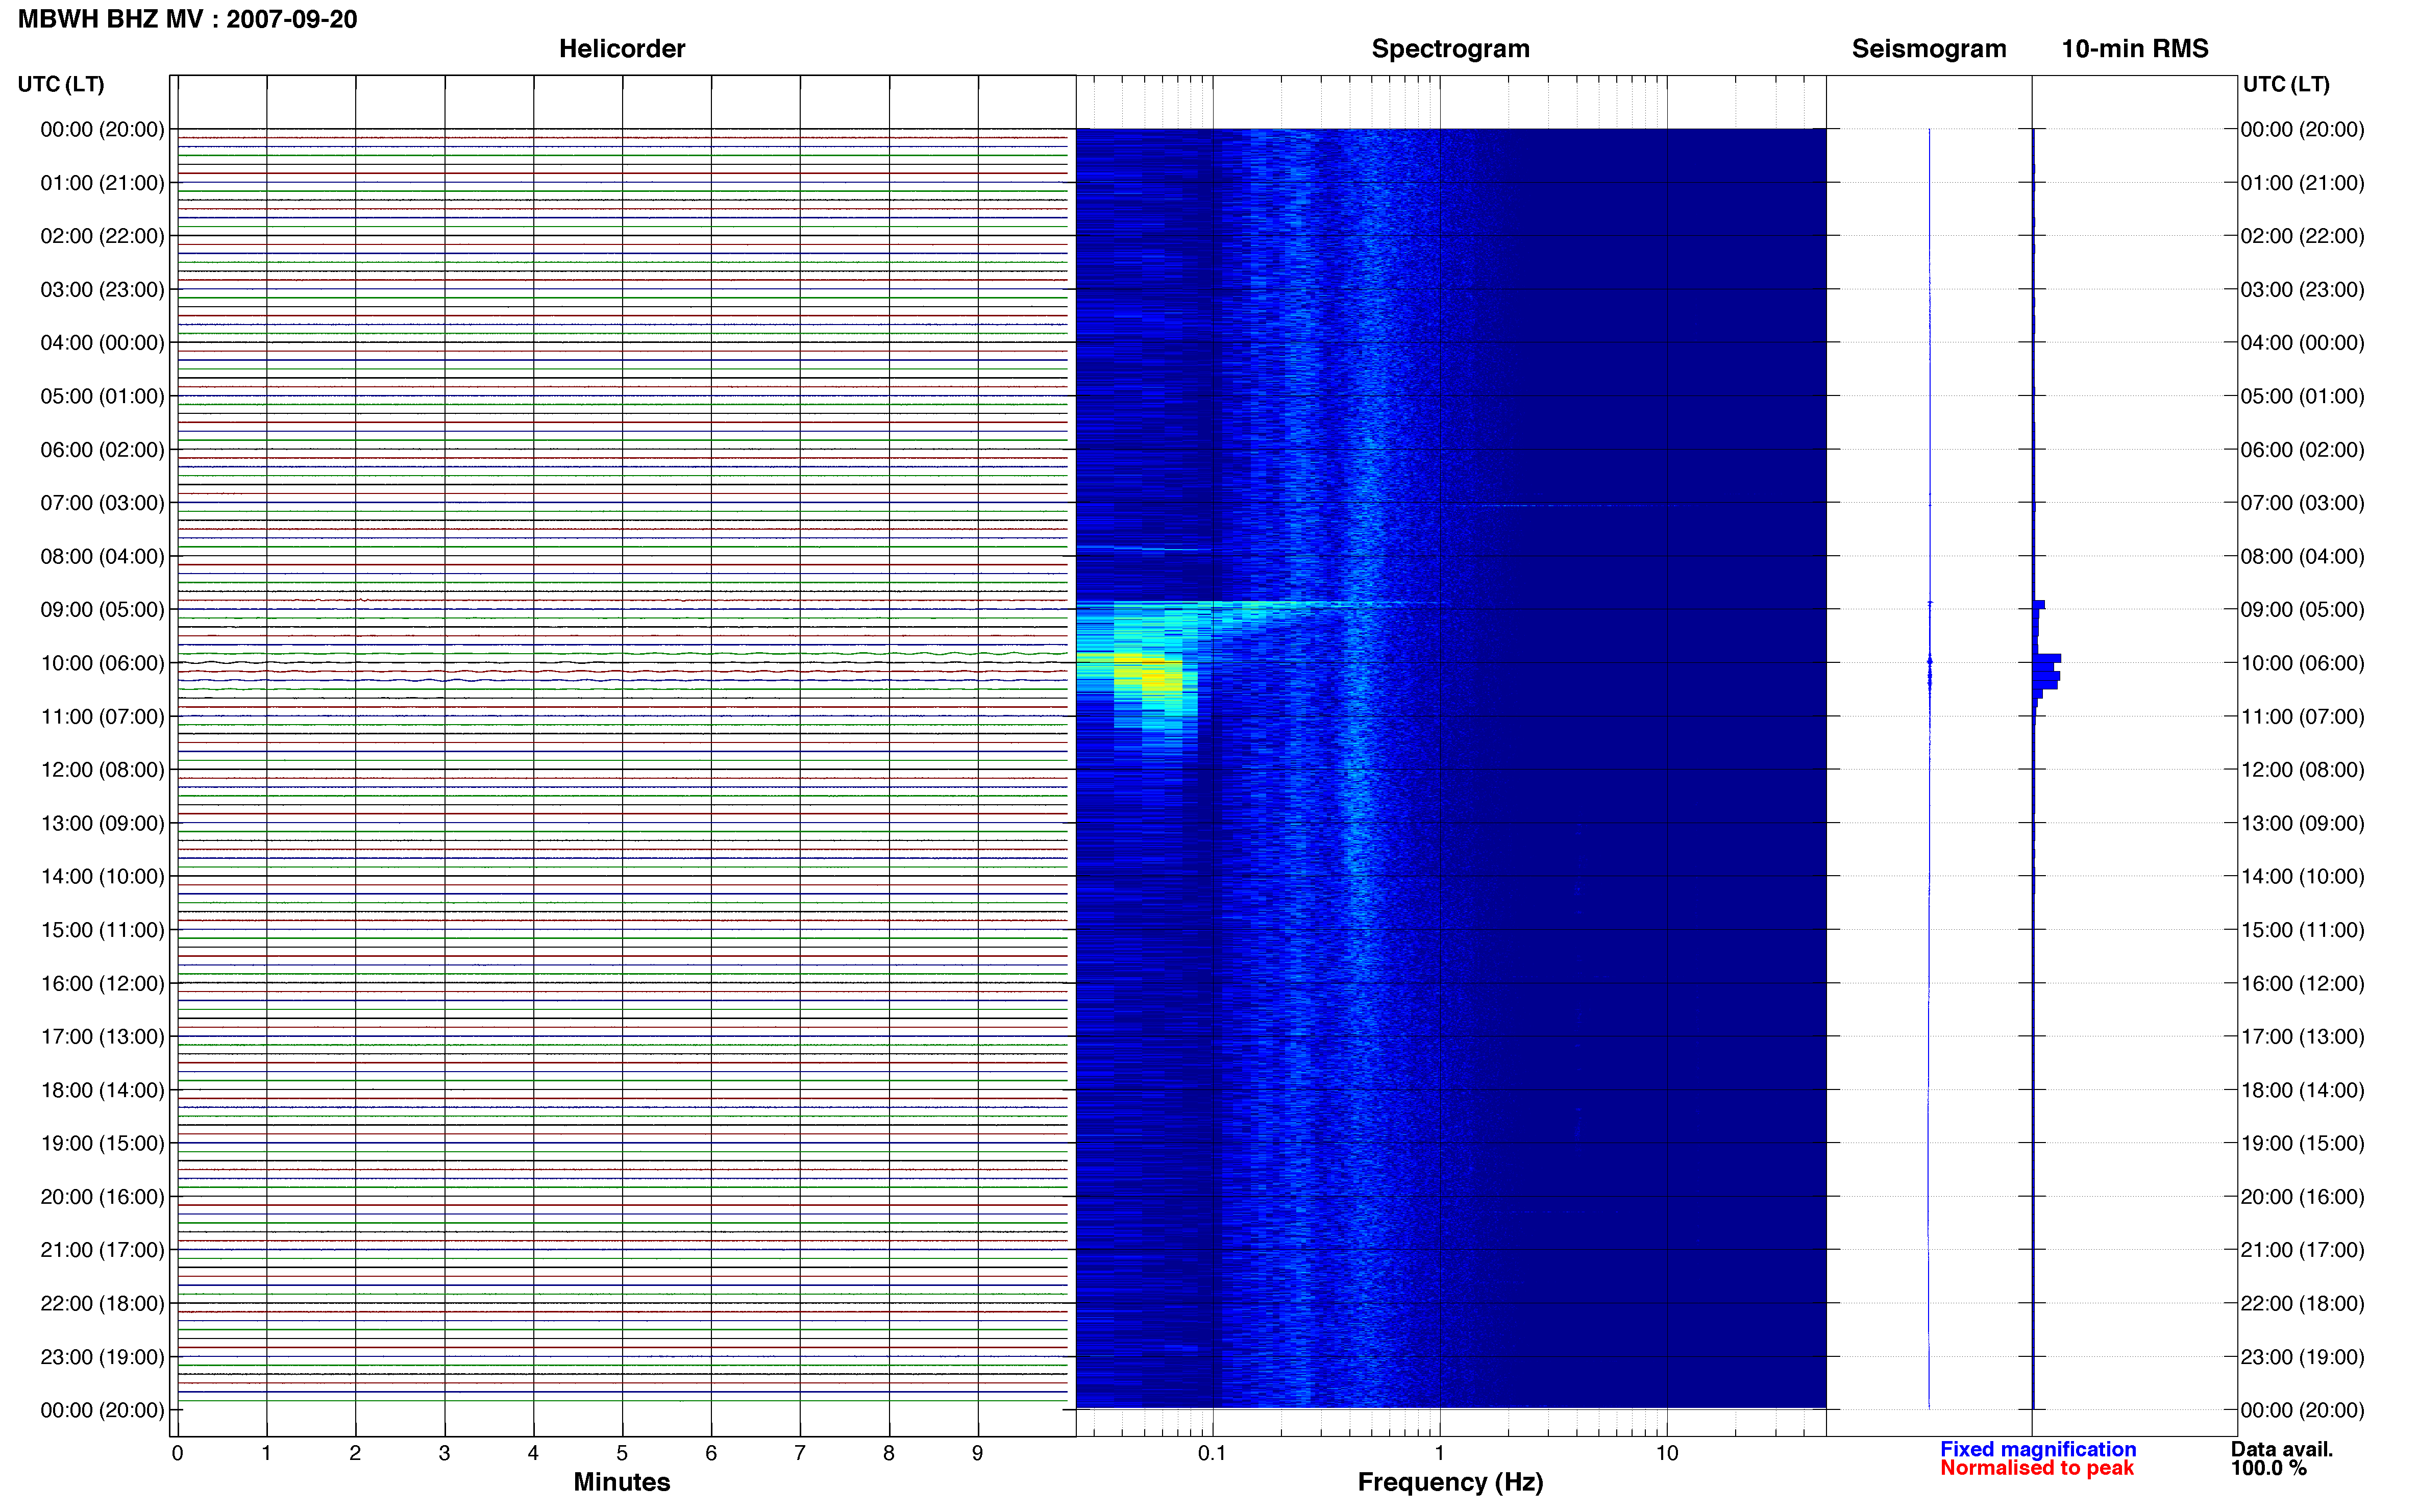Click the '1' frequency tick label
Viewport: 2419px width, 1512px height.
click(1439, 1453)
